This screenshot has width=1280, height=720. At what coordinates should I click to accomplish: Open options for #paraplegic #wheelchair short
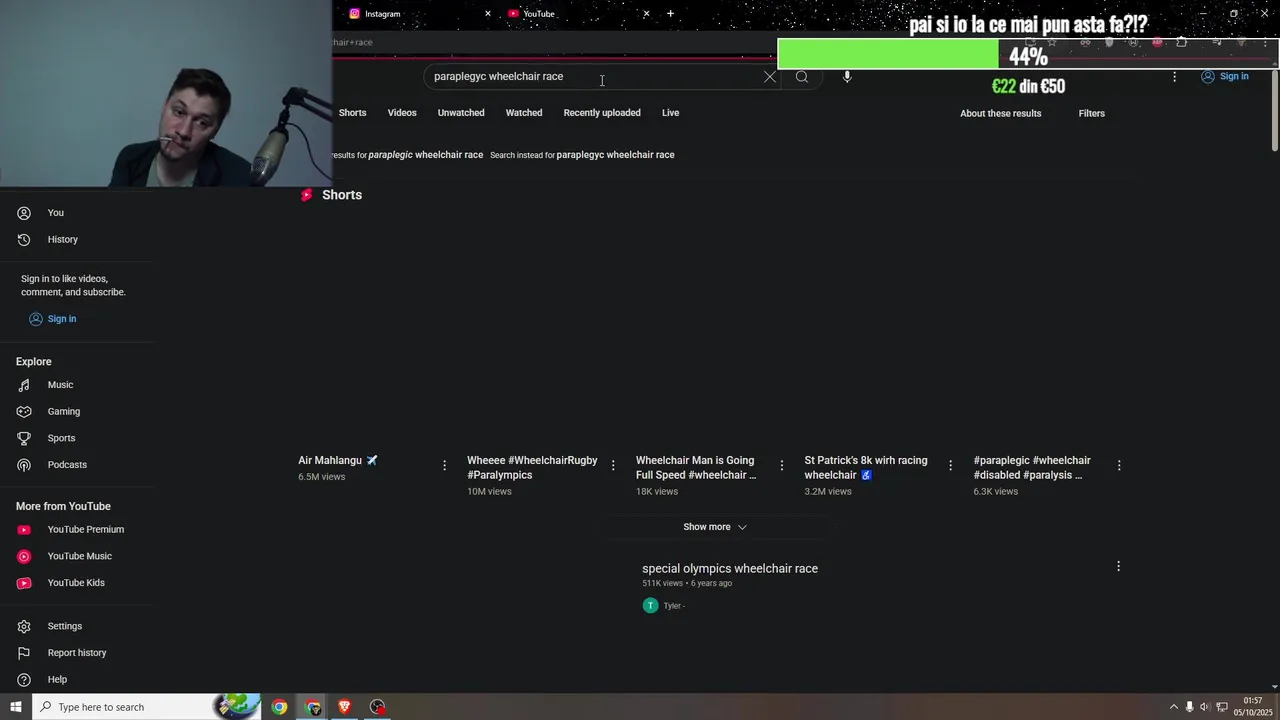point(1119,465)
